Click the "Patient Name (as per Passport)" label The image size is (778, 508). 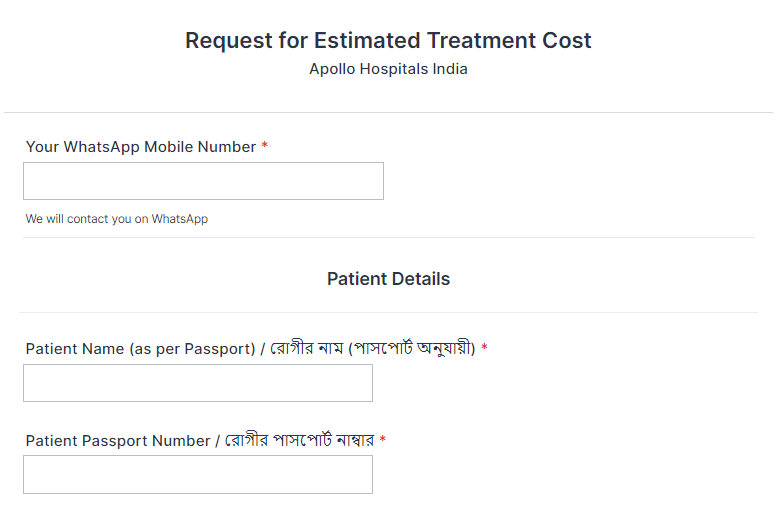click(x=140, y=349)
